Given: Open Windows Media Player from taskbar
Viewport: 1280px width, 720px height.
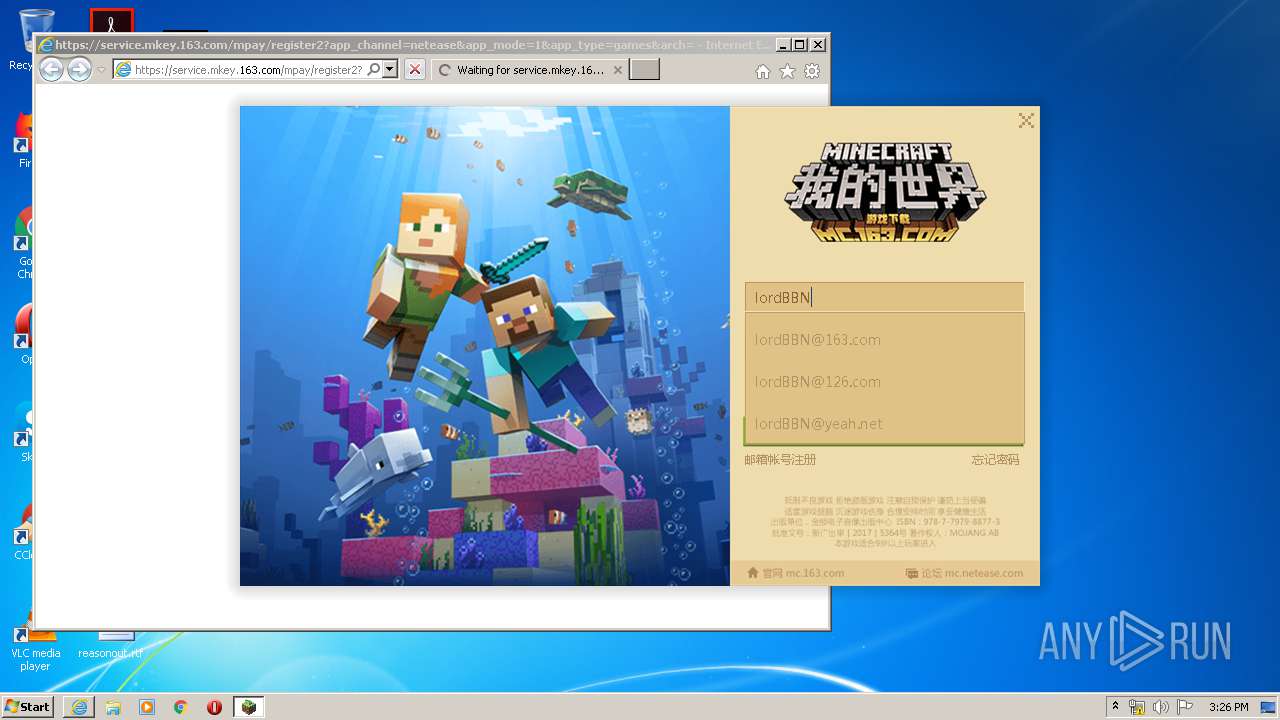Looking at the screenshot, I should [x=147, y=707].
